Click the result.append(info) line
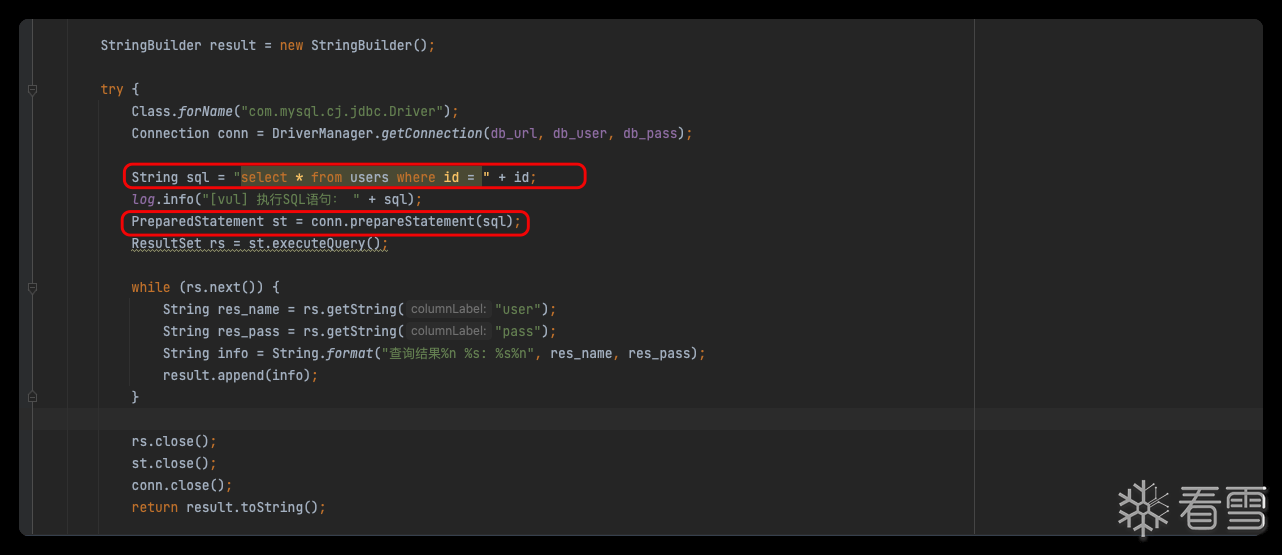This screenshot has width=1282, height=555. tap(239, 375)
